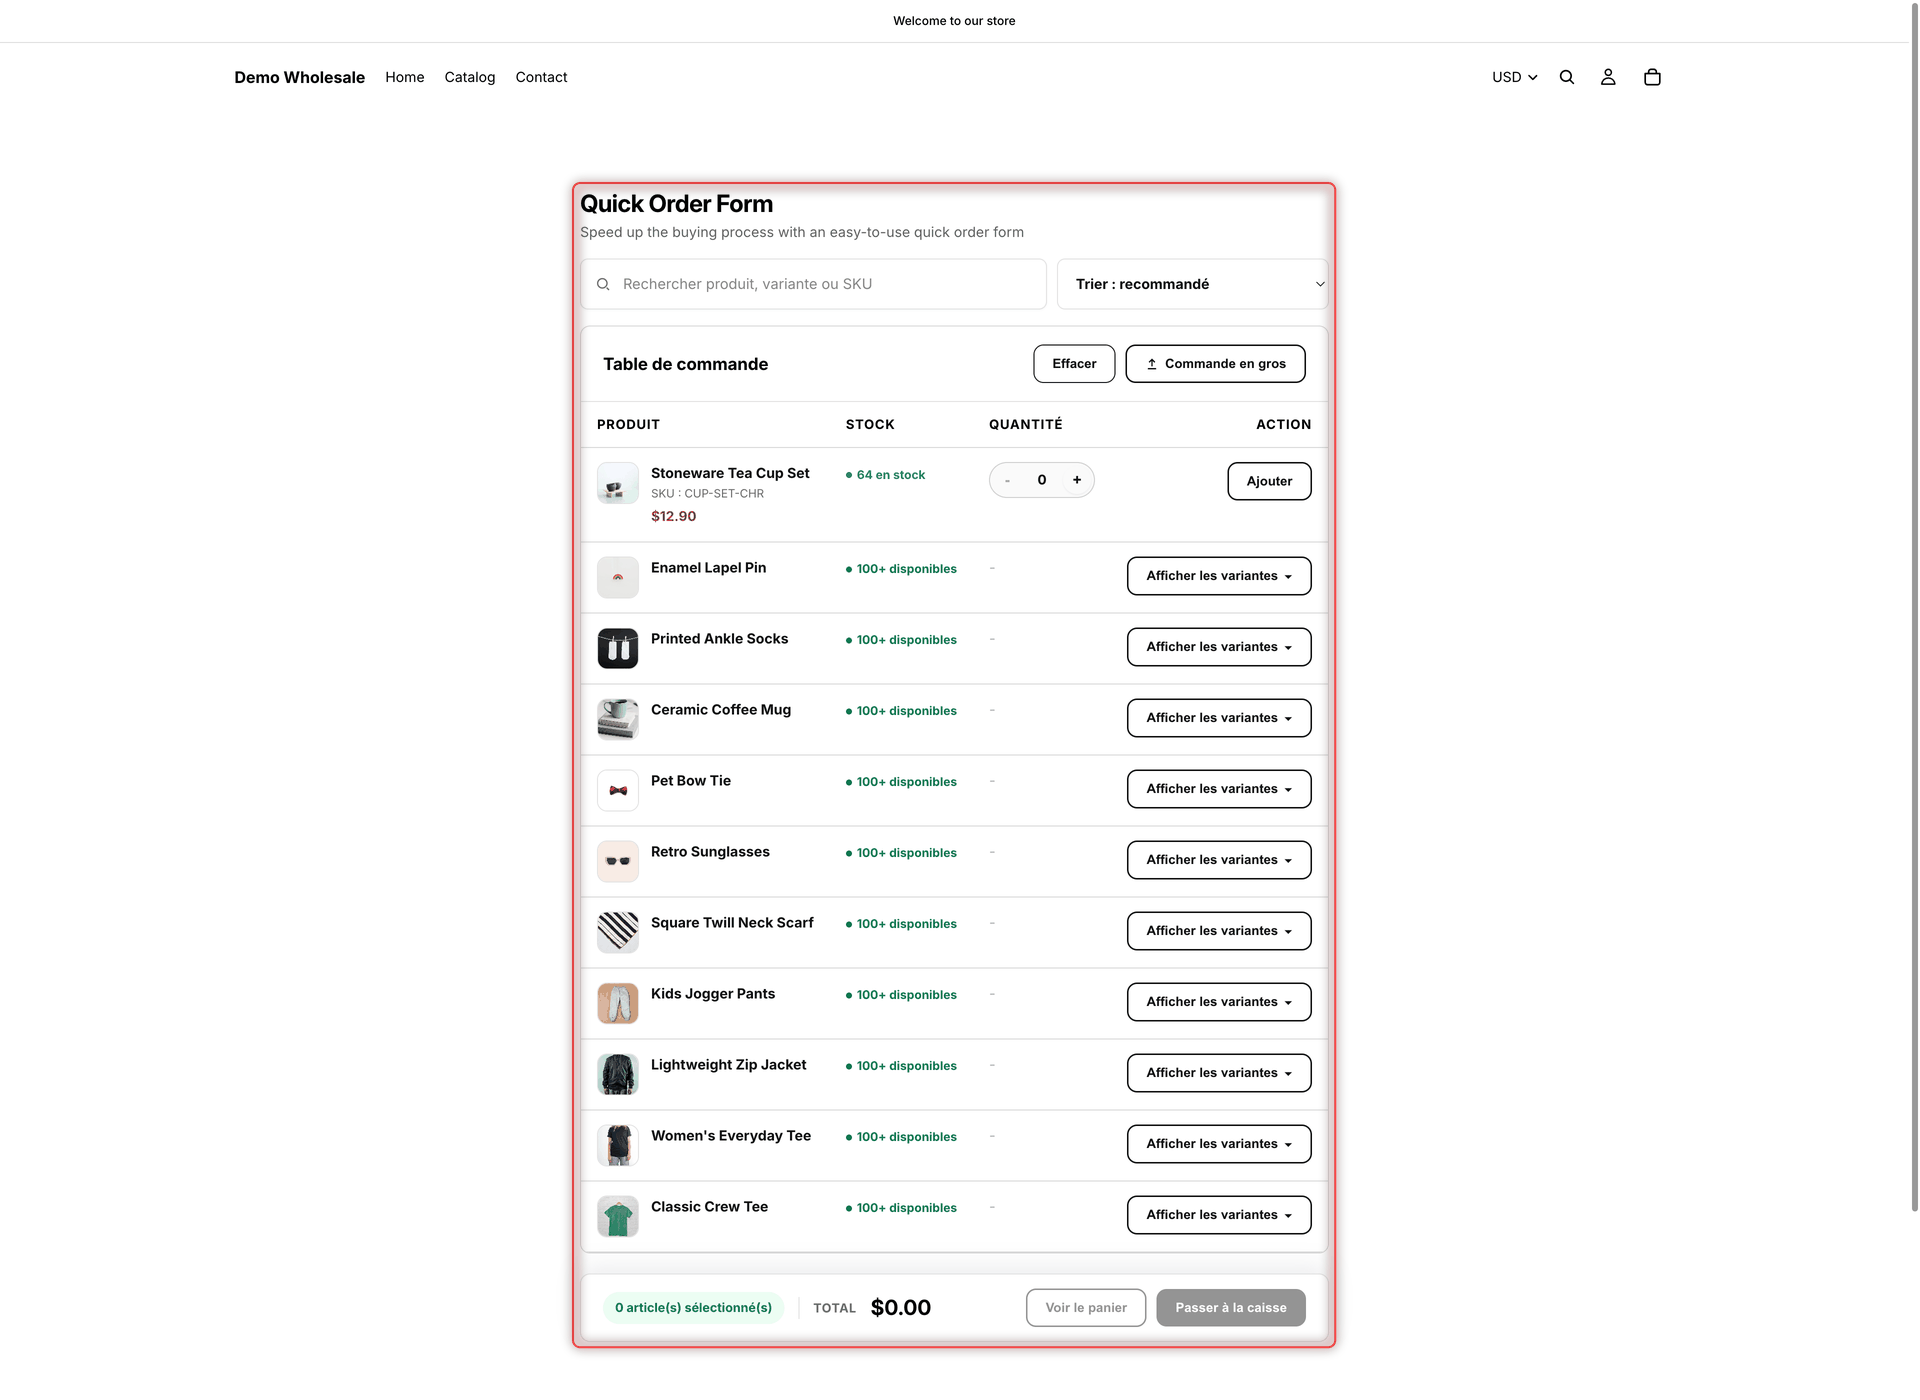
Task: Open the Contact menu link
Action: click(x=541, y=77)
